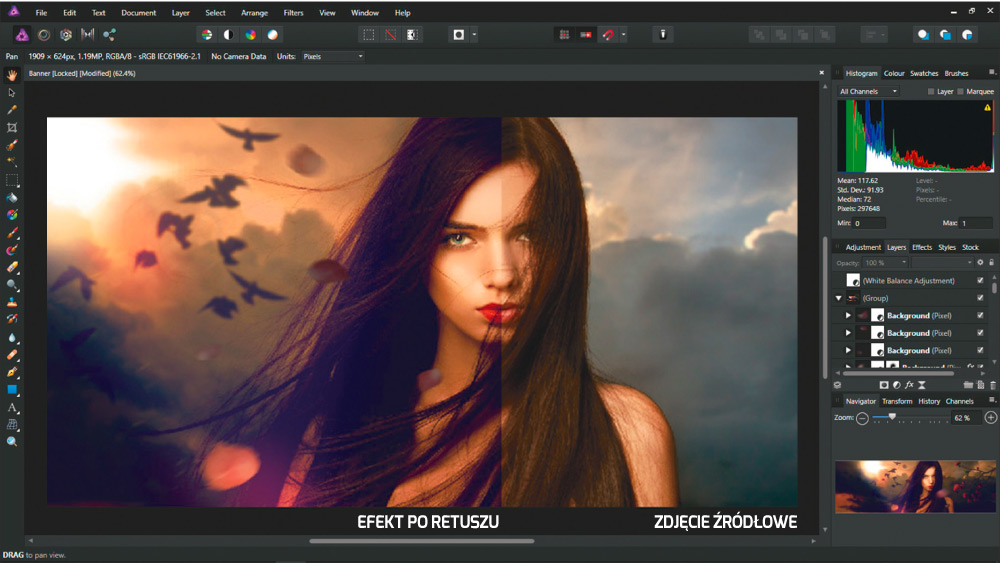Screen dimensions: 1000x563
Task: Apply Auto White Balance from the toolbar
Action: pos(272,34)
